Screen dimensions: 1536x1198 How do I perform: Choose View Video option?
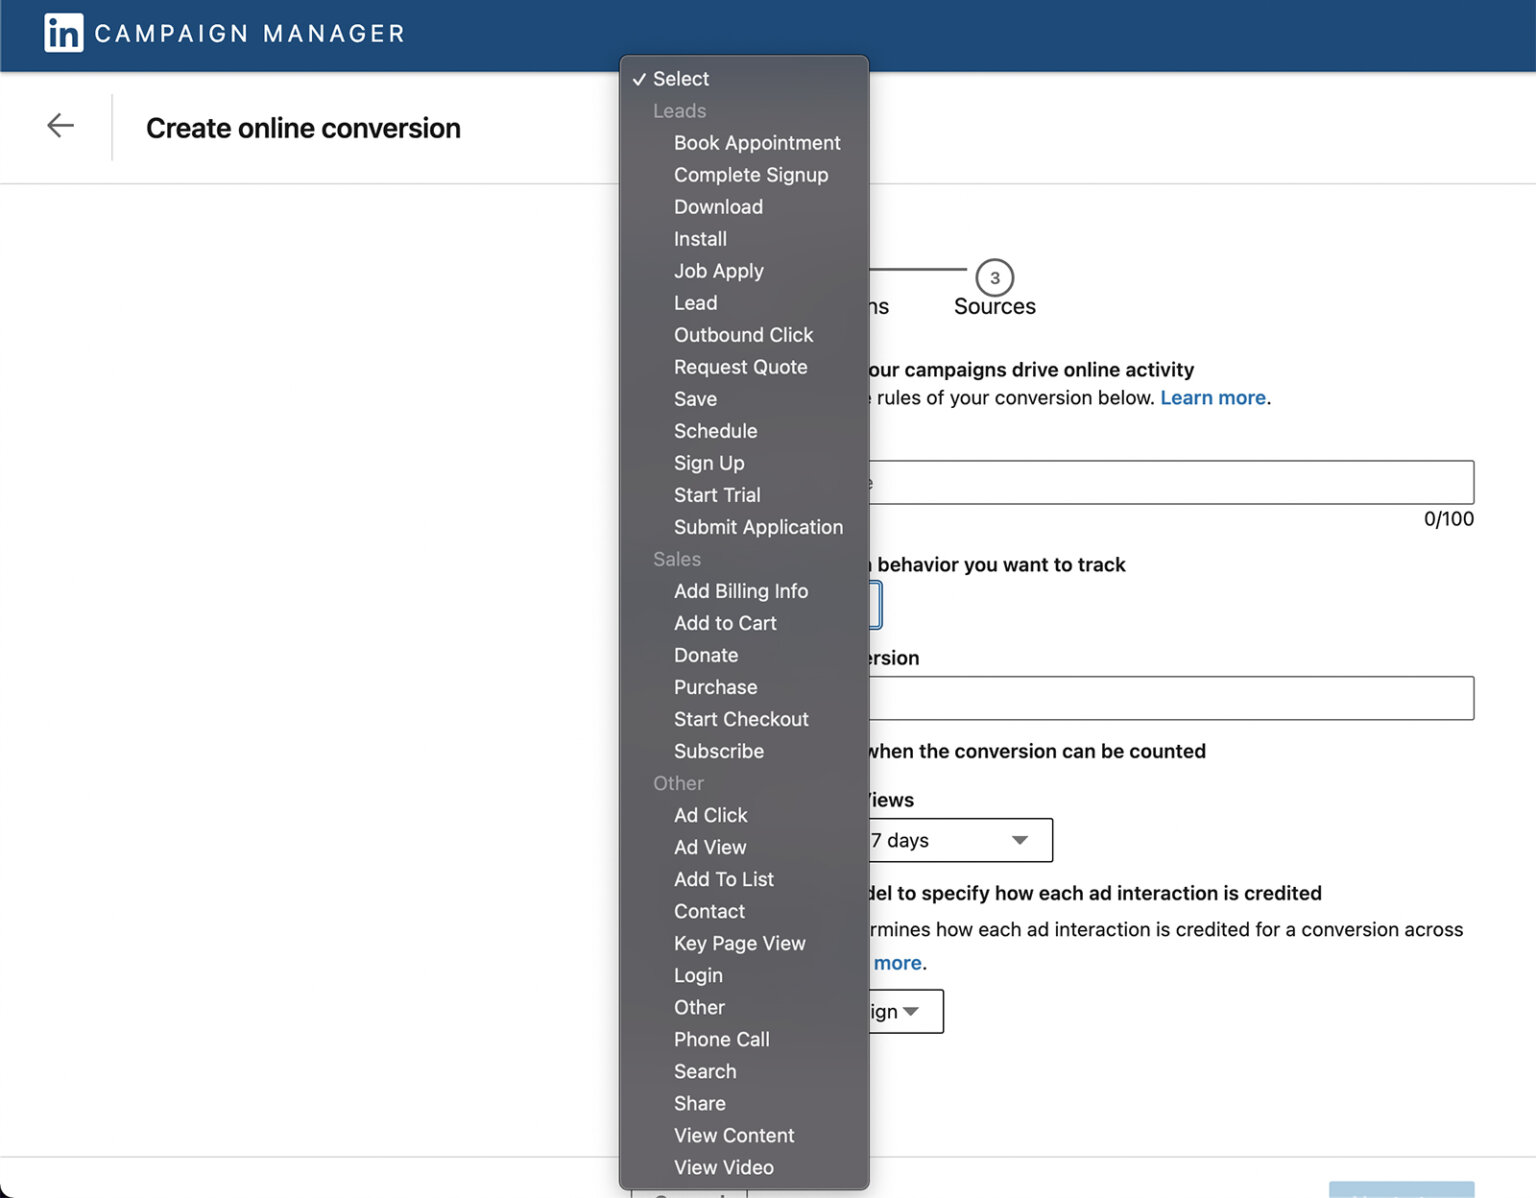pyautogui.click(x=723, y=1167)
